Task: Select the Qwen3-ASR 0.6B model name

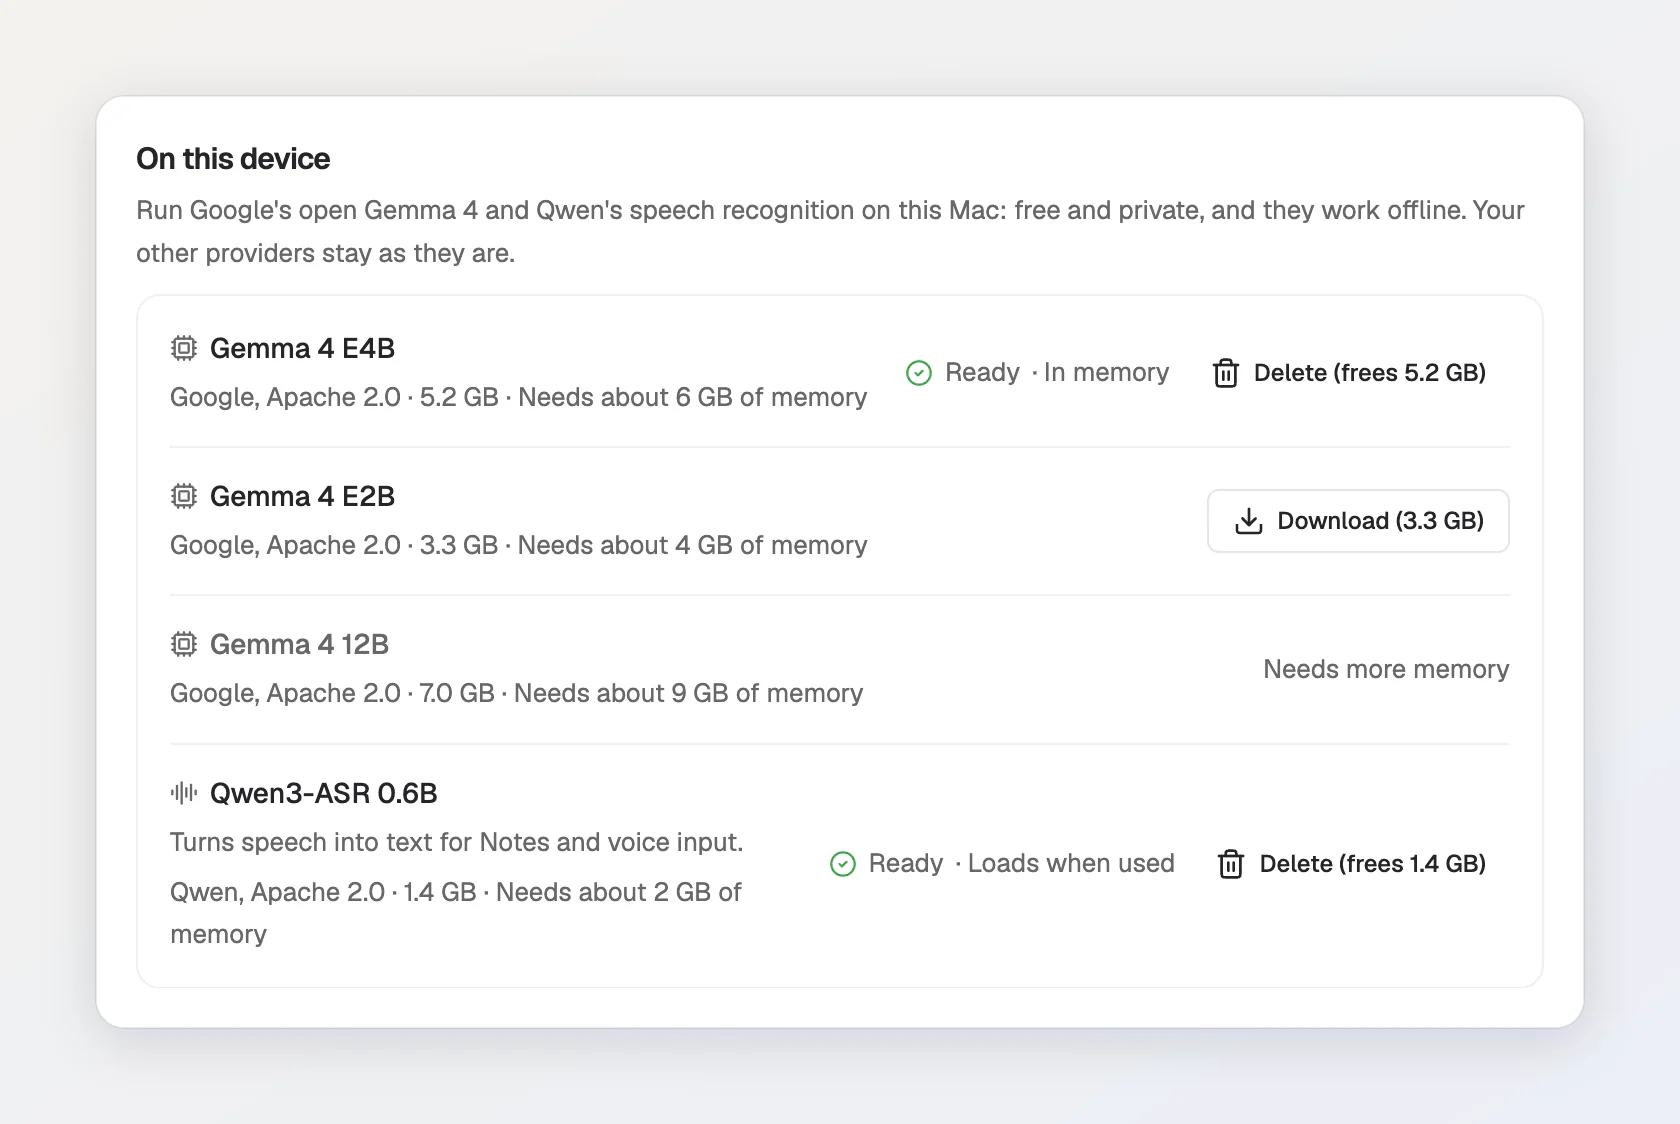Action: pyautogui.click(x=324, y=793)
